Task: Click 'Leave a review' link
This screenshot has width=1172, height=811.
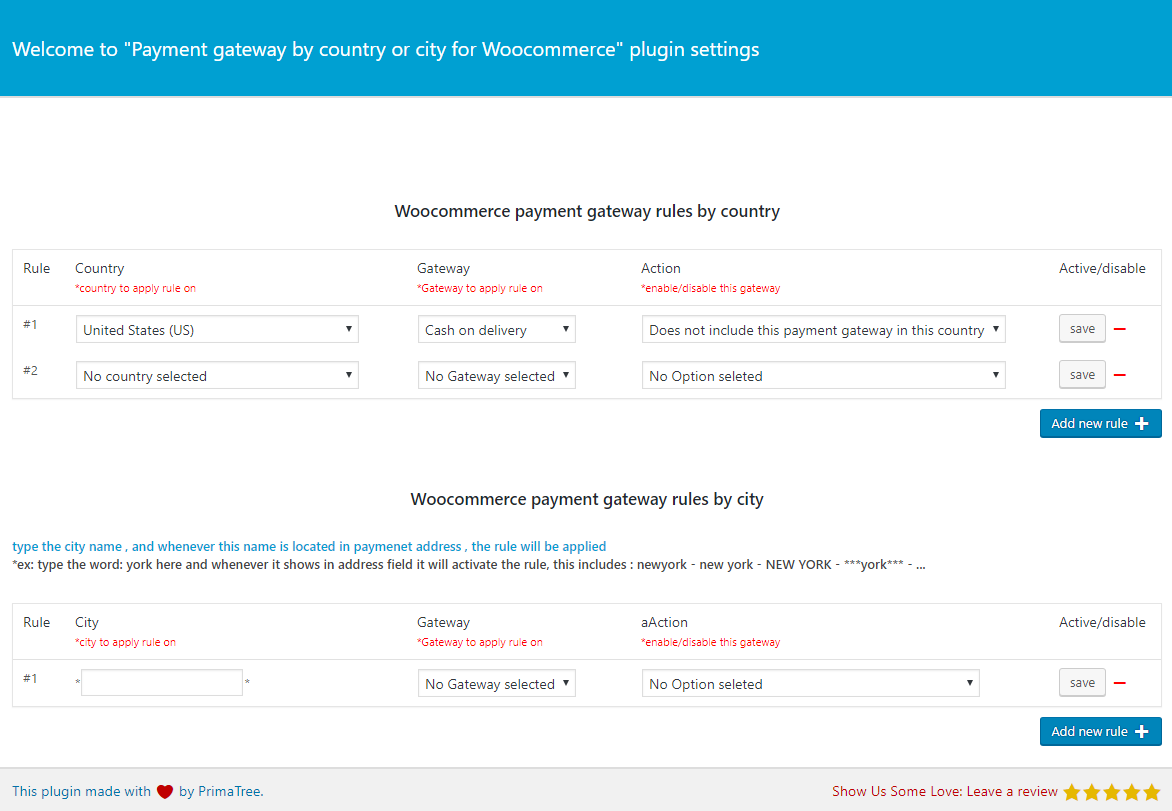Action: (1011, 791)
